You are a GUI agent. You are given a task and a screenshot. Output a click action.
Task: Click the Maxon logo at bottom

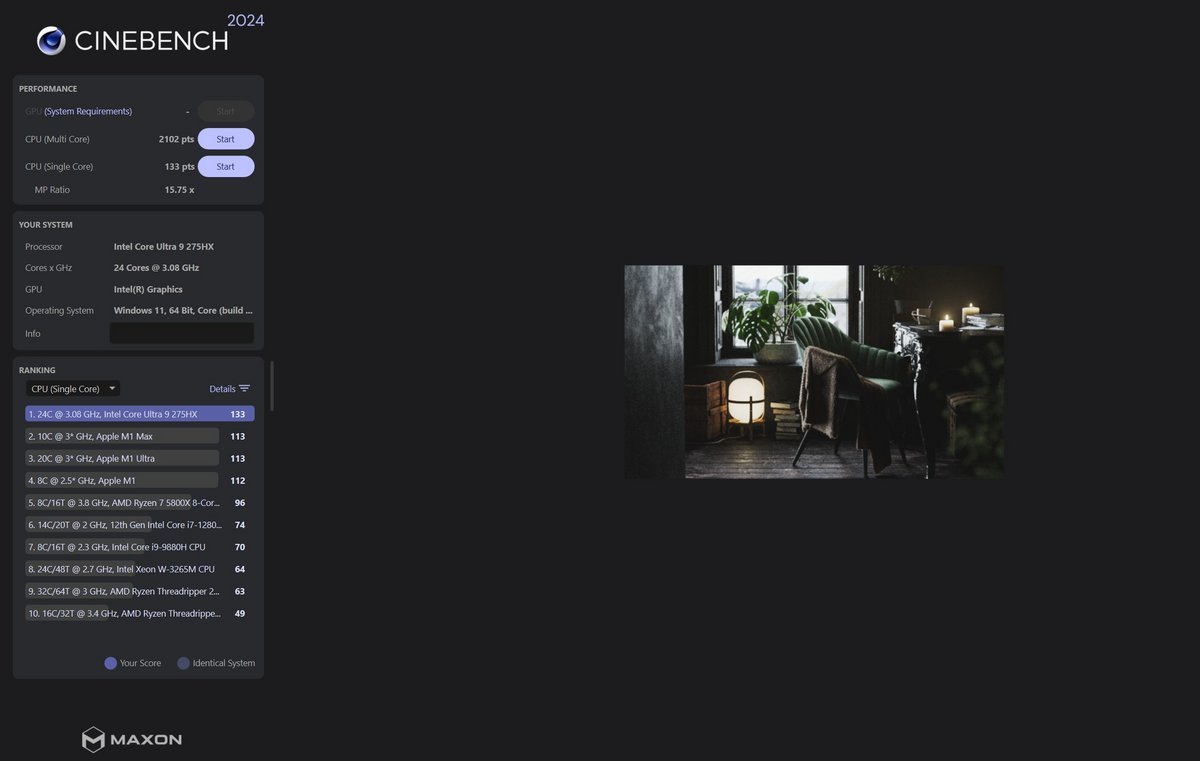click(132, 740)
